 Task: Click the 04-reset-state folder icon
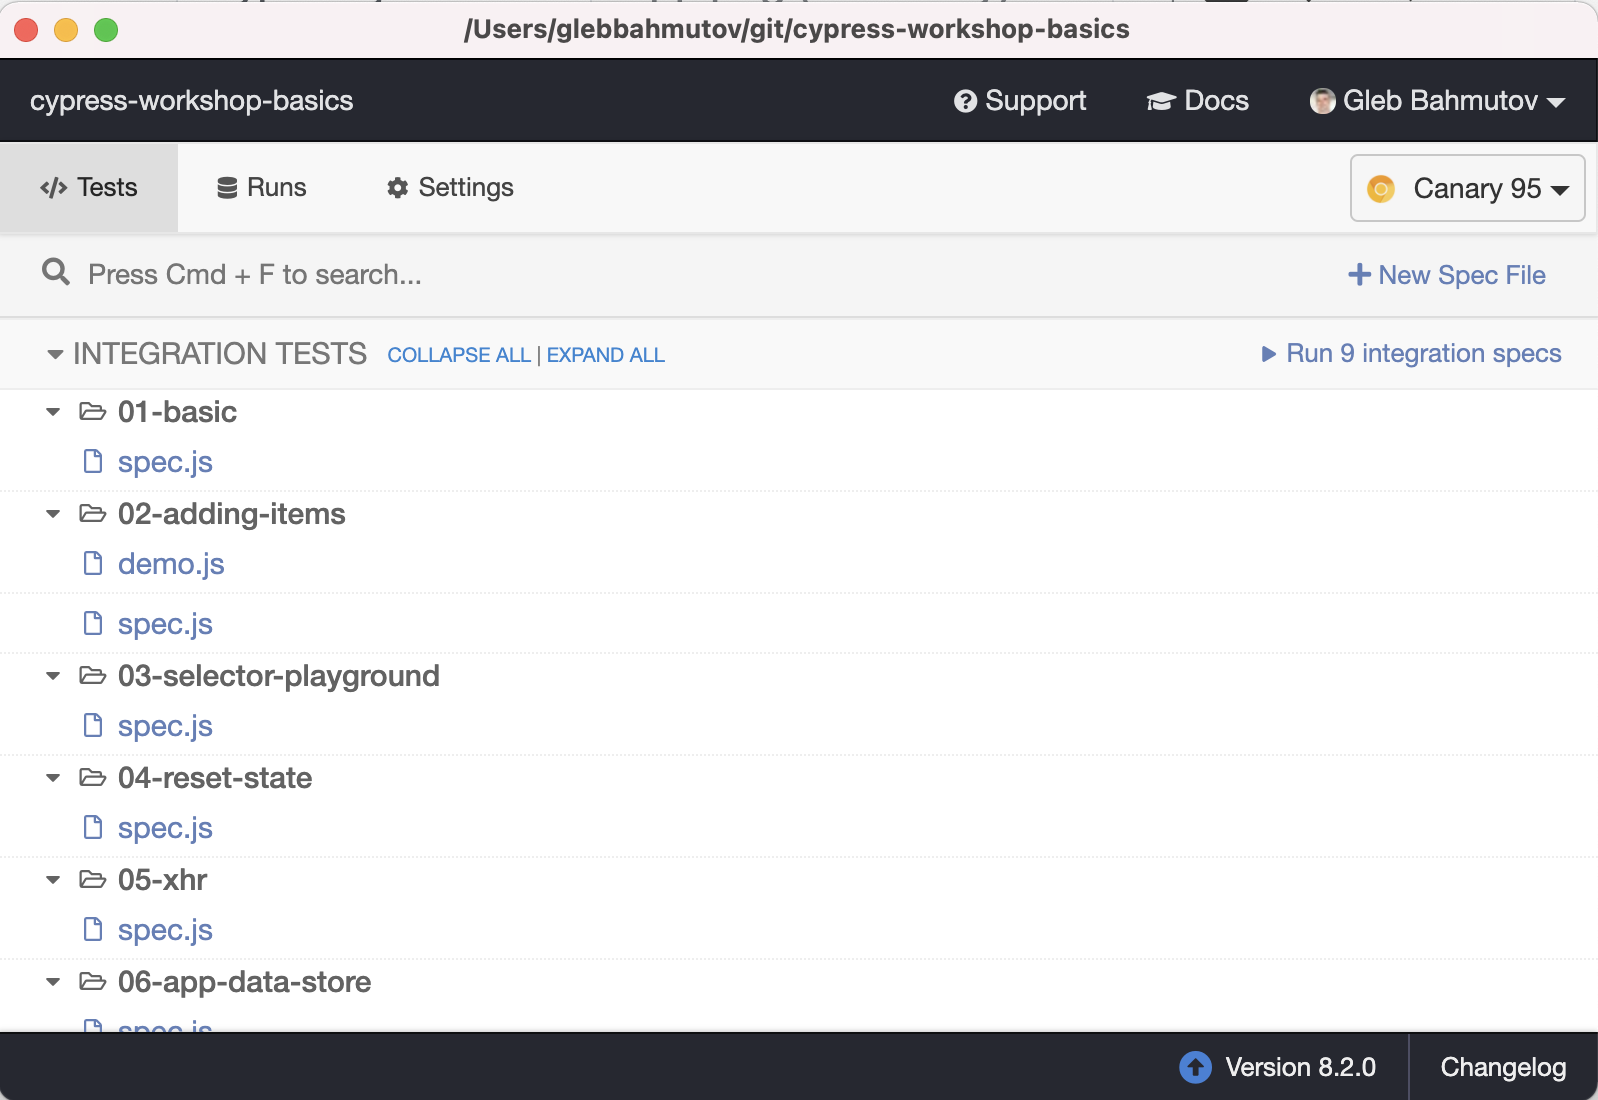click(93, 777)
